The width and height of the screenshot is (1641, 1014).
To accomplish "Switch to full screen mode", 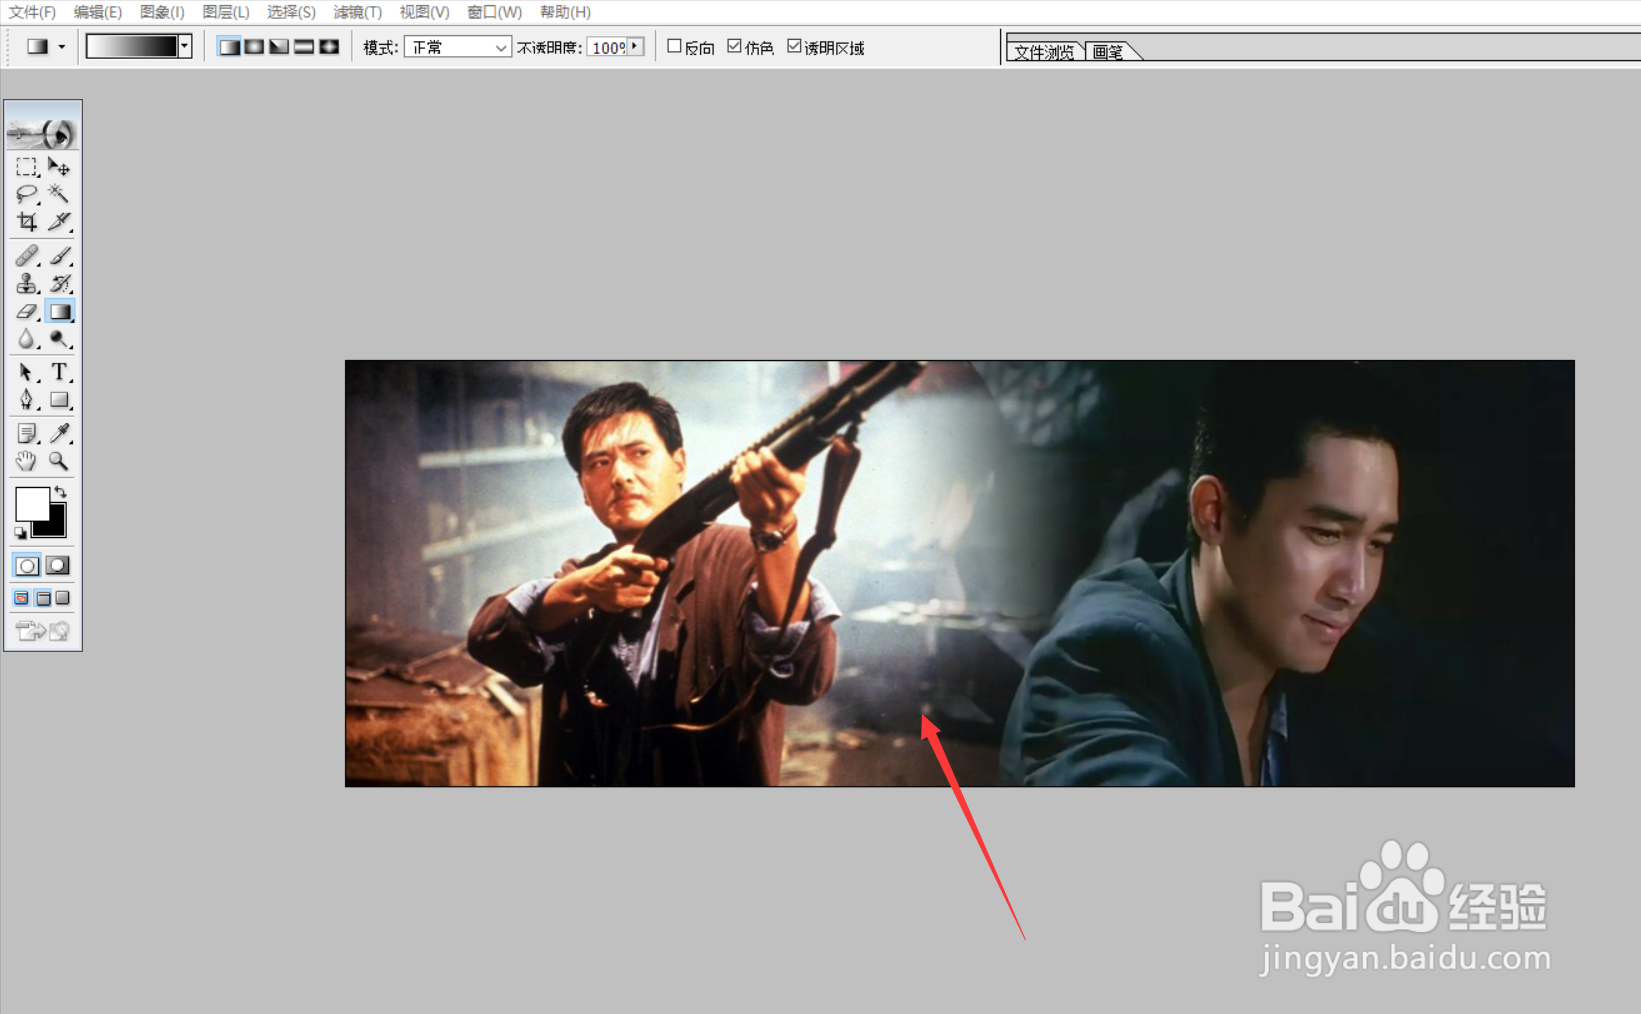I will [63, 598].
